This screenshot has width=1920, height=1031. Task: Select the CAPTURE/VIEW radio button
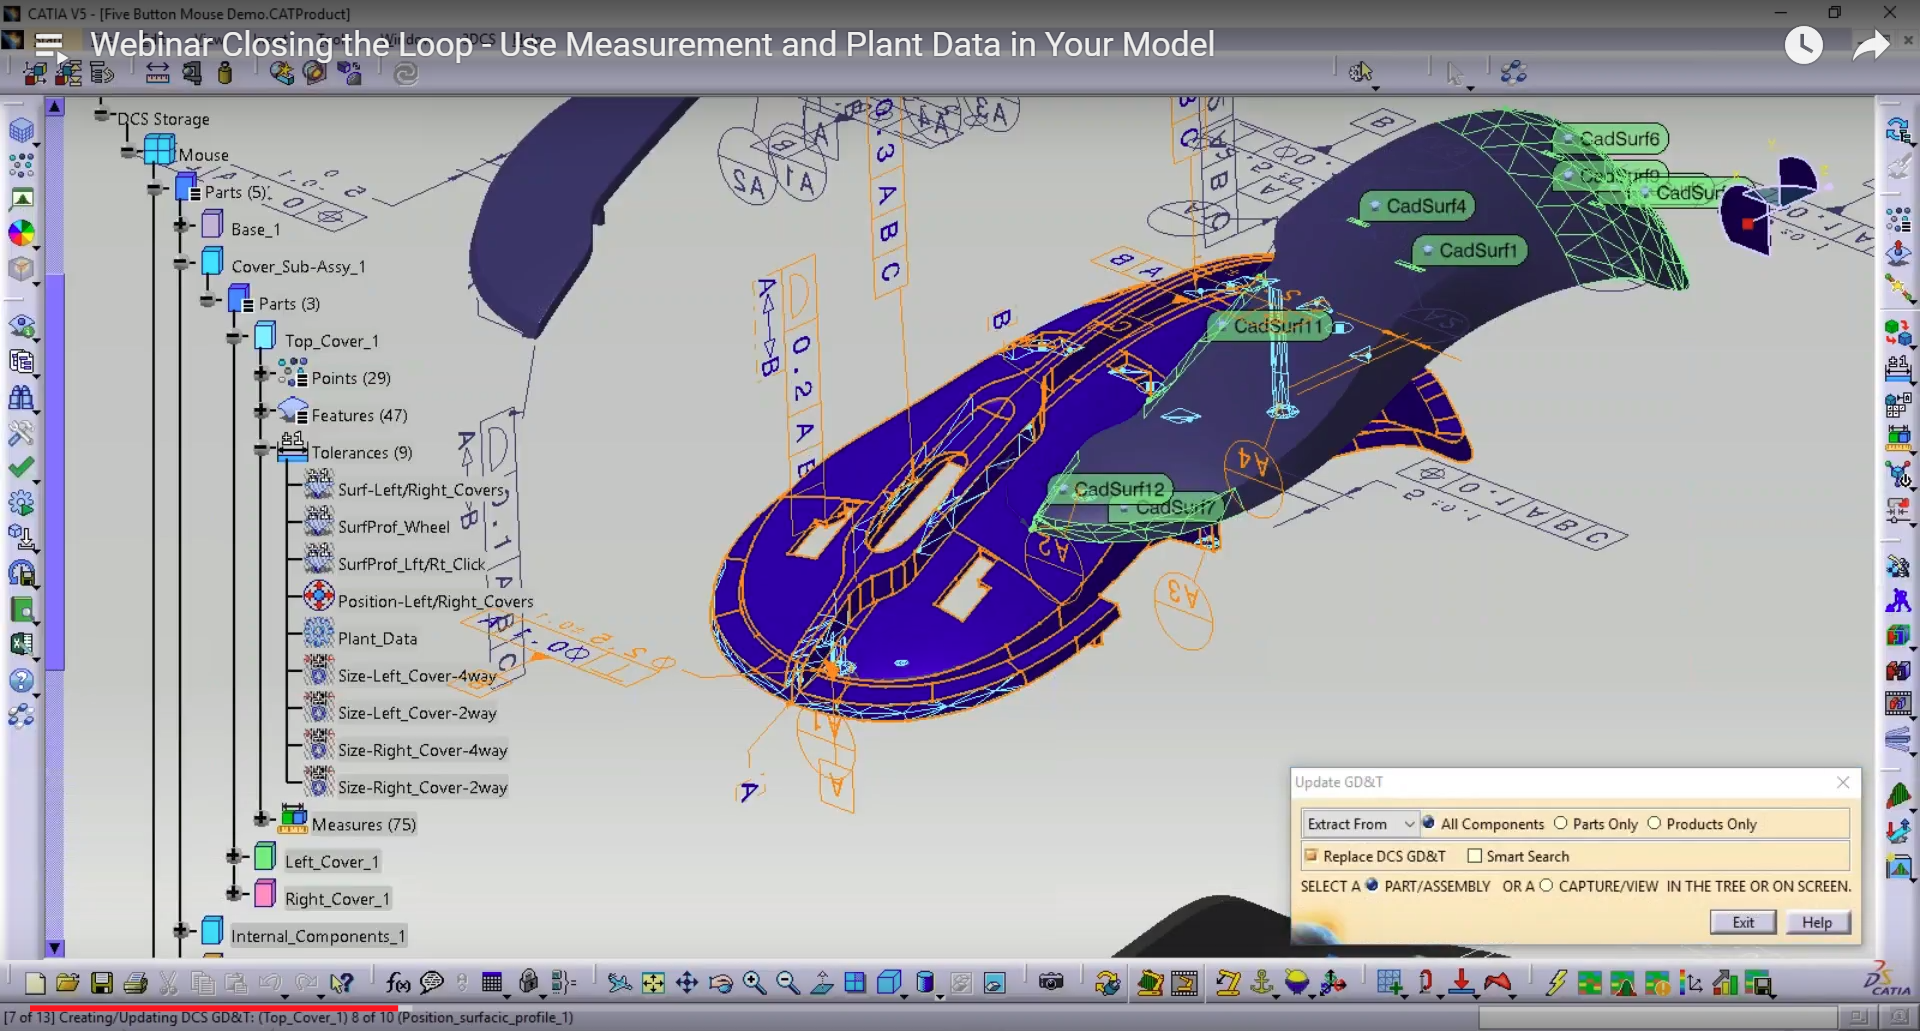[1546, 885]
